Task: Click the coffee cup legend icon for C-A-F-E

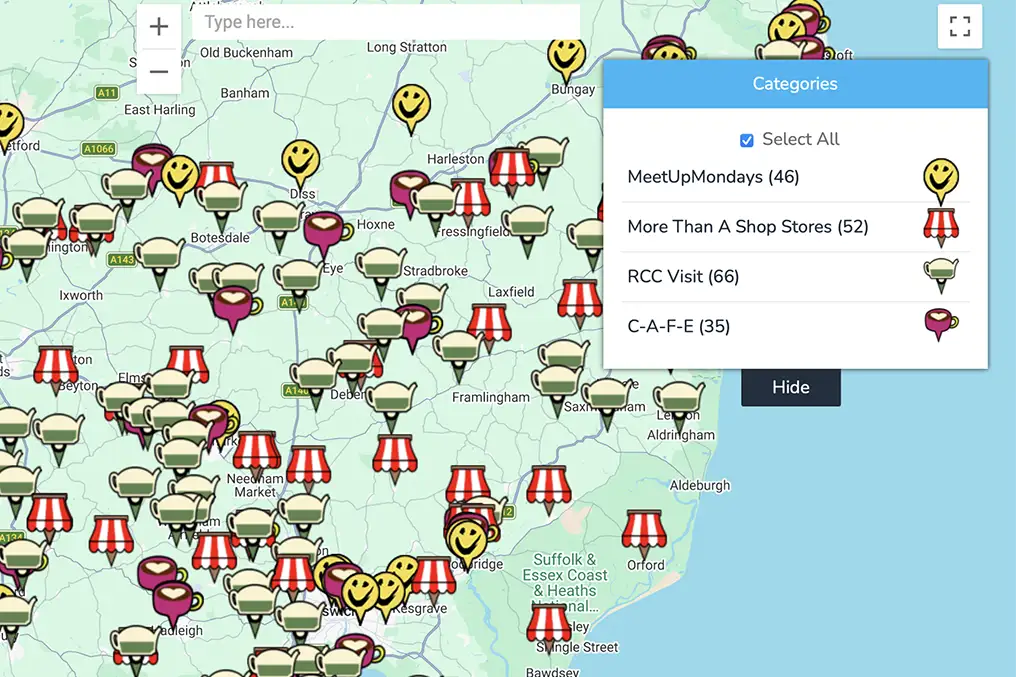Action: [x=941, y=324]
